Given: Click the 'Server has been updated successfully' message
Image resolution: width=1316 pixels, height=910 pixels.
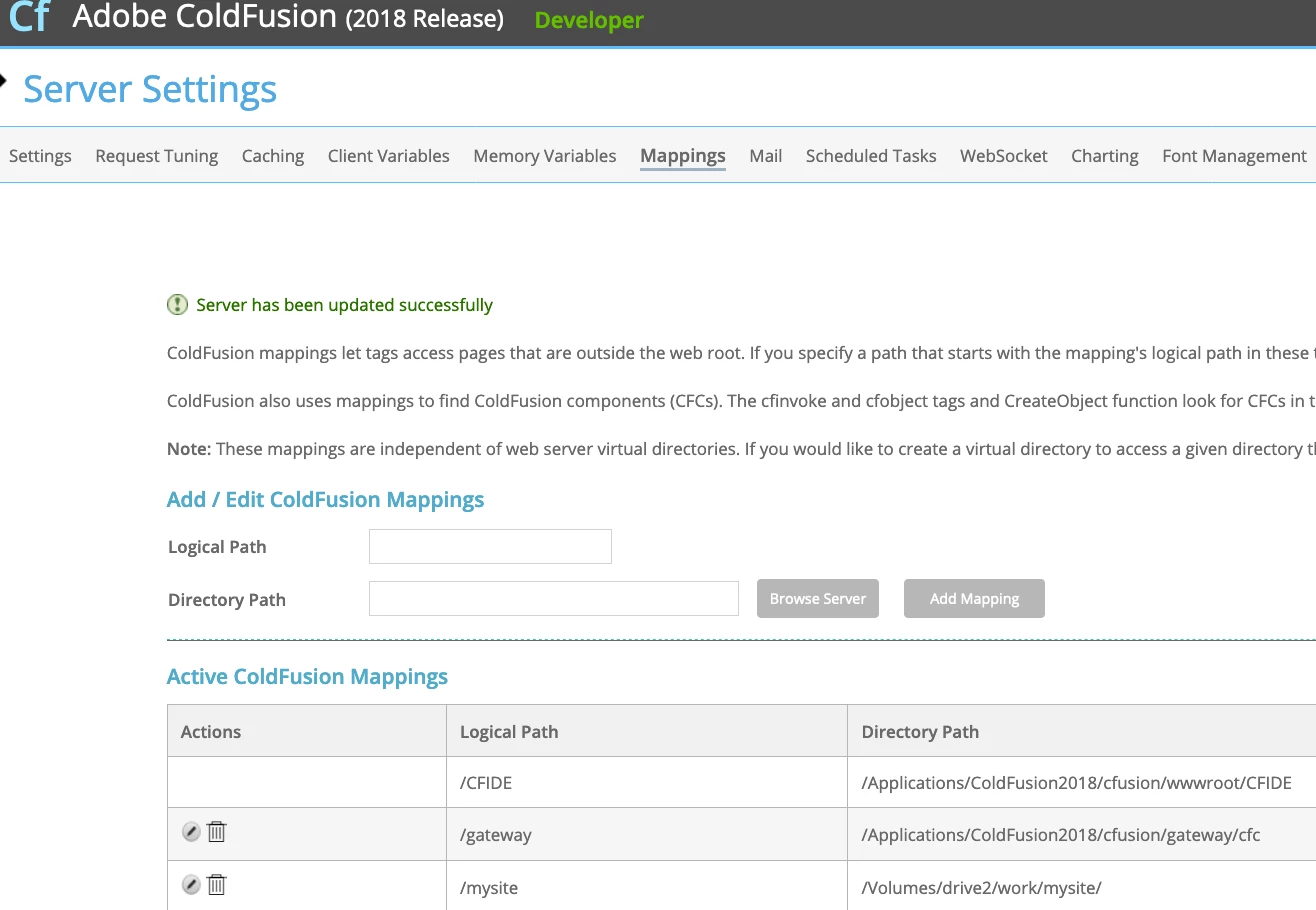Looking at the screenshot, I should point(345,305).
